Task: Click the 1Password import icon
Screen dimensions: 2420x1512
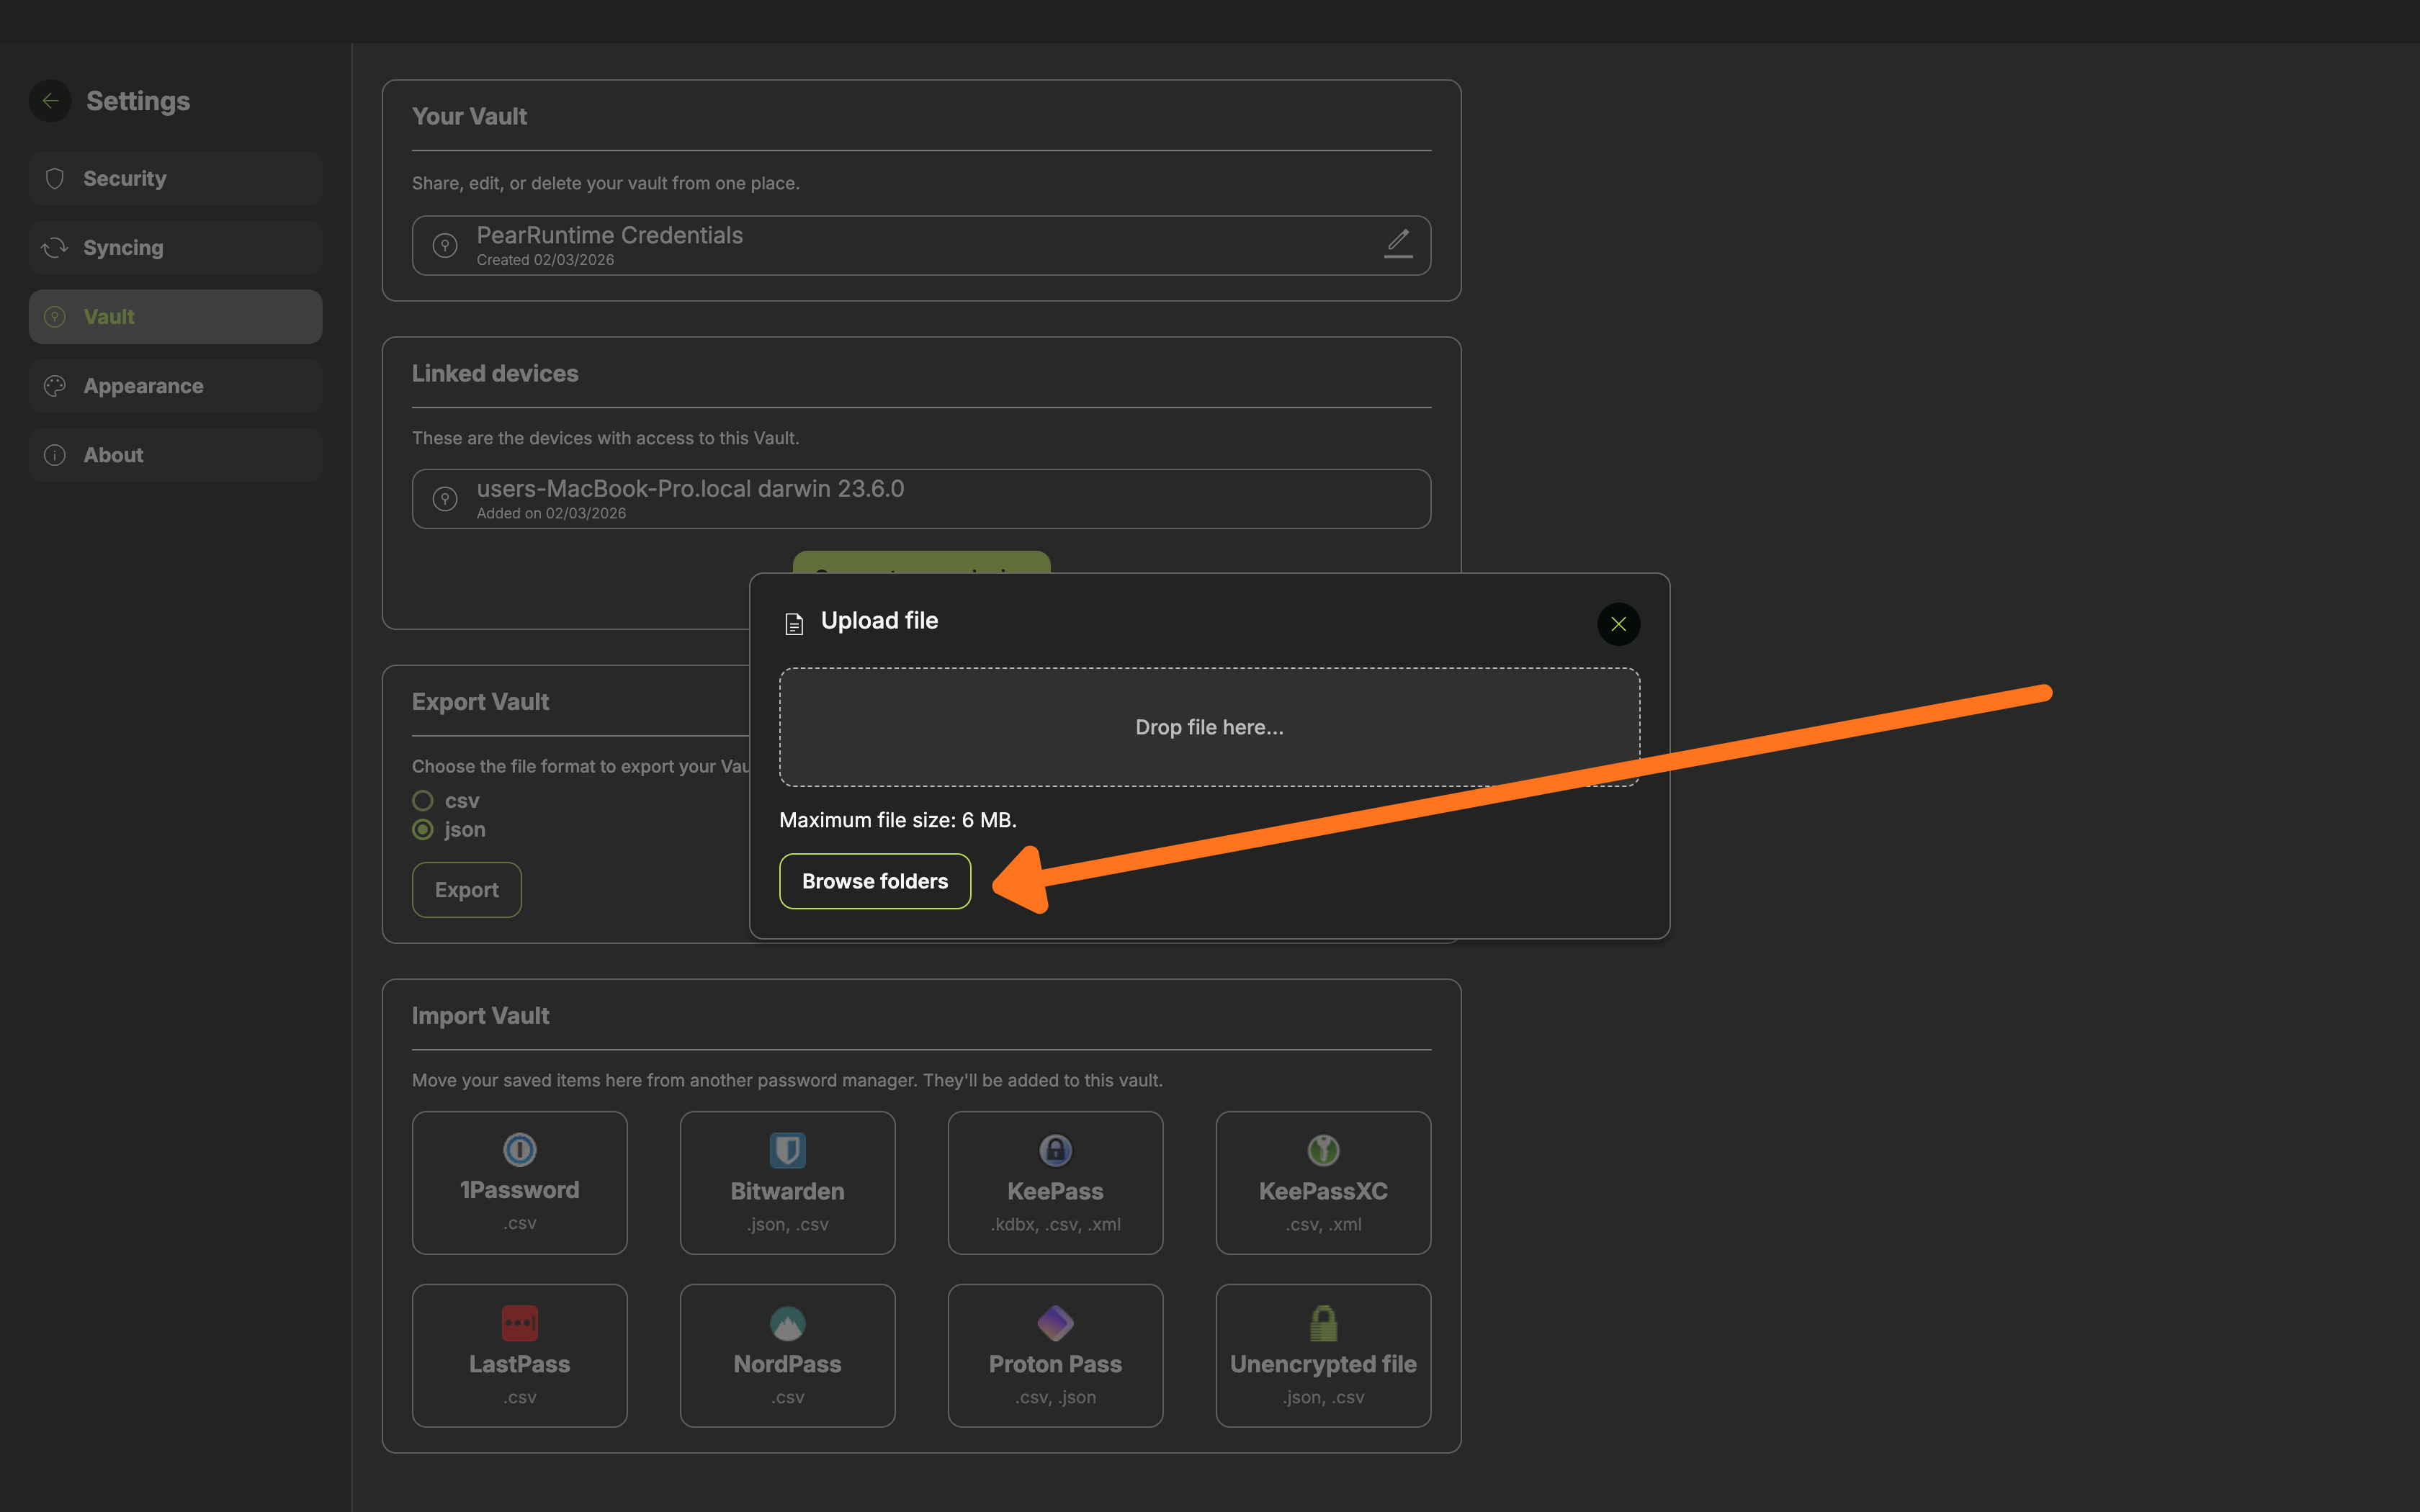Action: (x=519, y=1150)
